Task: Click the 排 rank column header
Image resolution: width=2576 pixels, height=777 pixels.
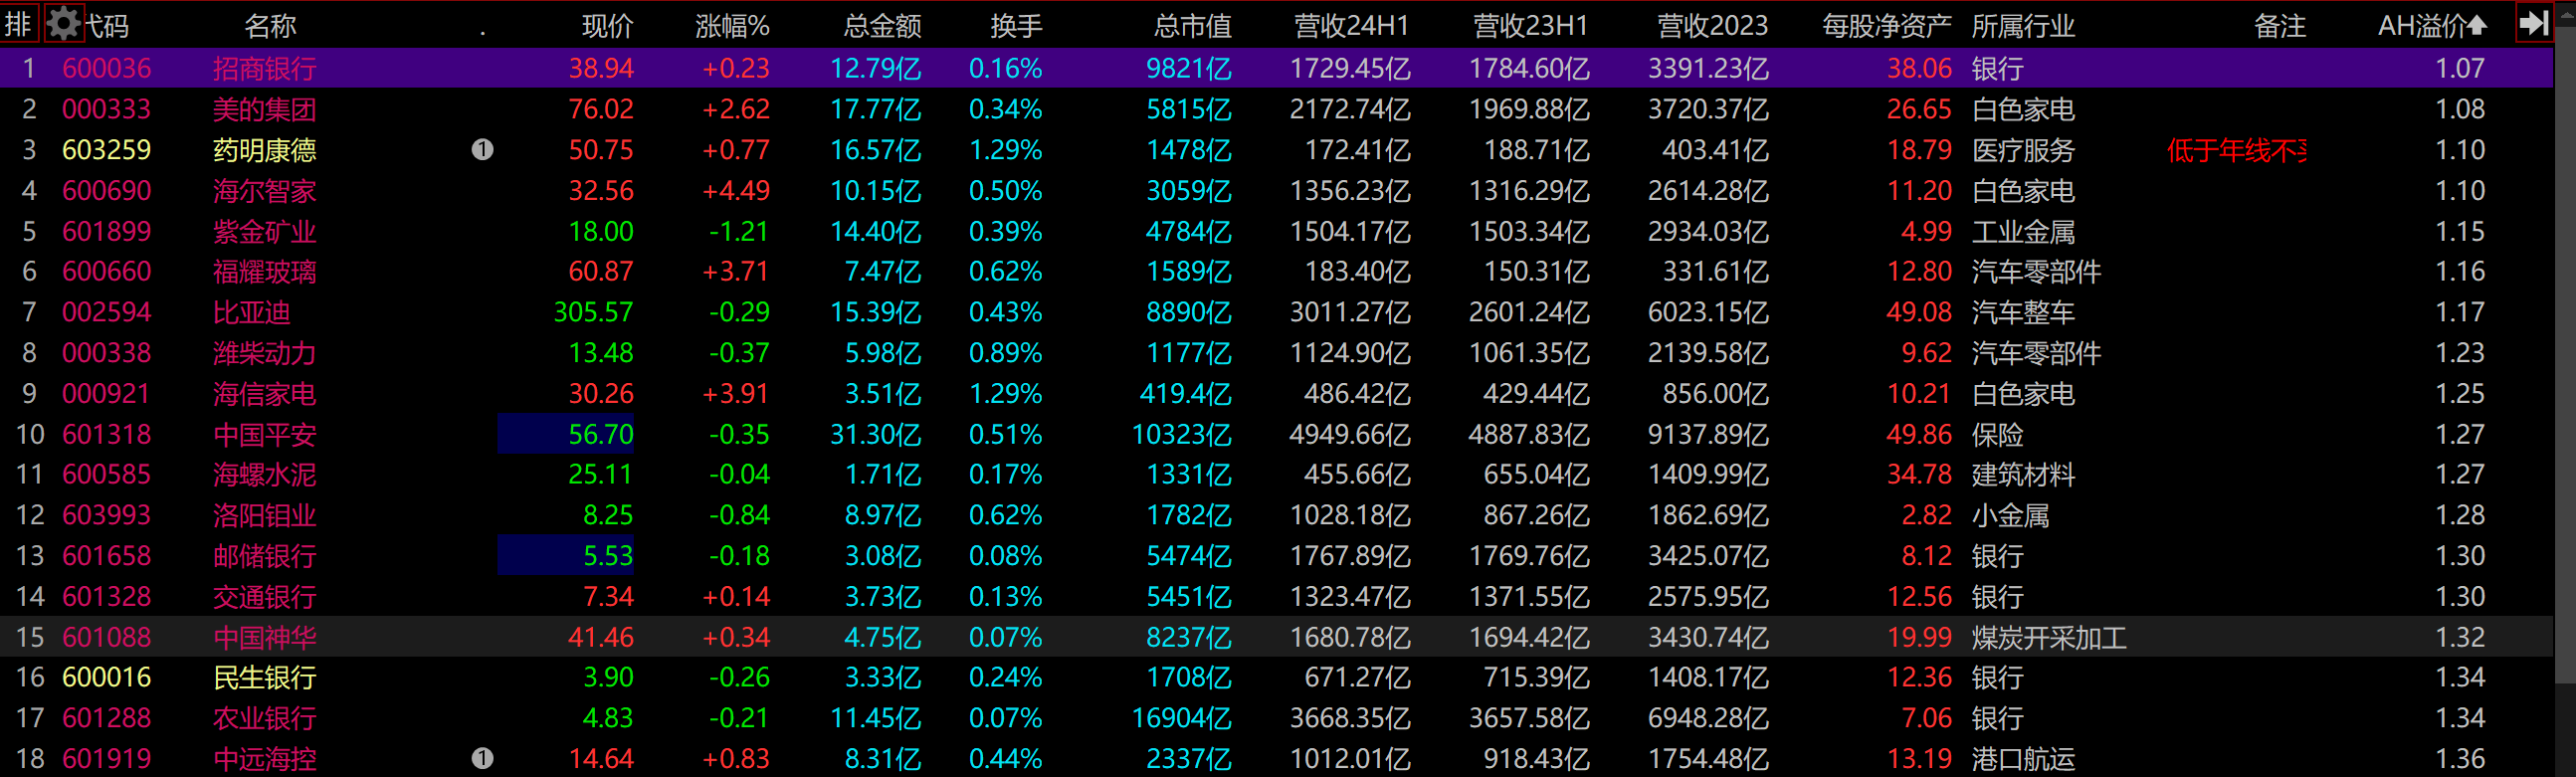Action: coord(18,24)
